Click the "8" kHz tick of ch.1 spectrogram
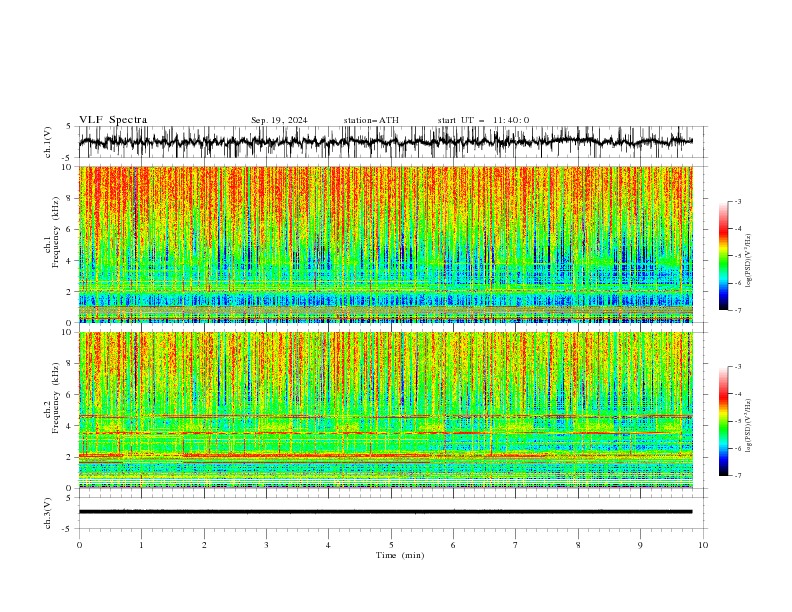 point(71,198)
